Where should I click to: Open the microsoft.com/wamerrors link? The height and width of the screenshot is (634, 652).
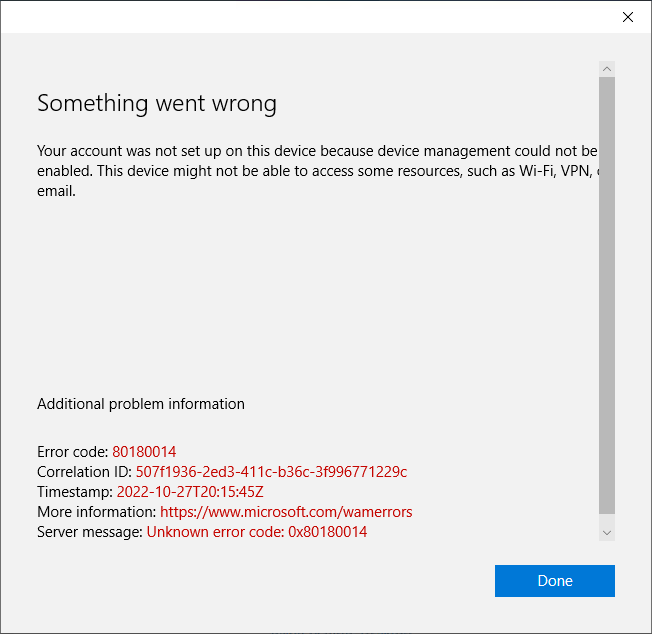(x=286, y=512)
